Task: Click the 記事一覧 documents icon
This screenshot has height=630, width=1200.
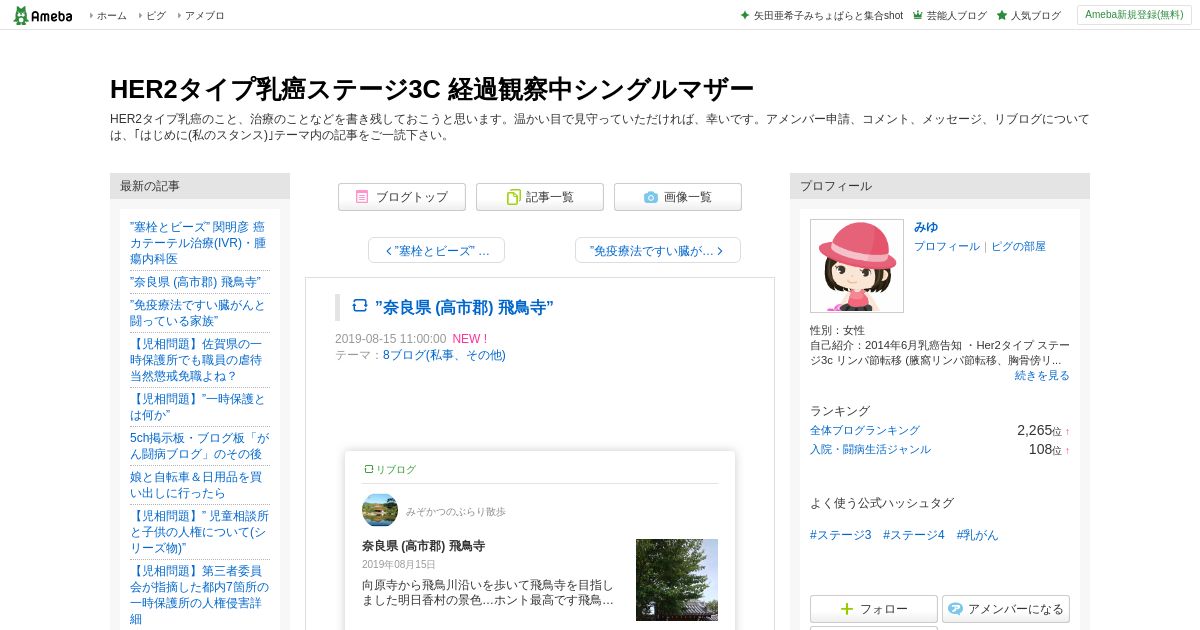Action: 513,197
